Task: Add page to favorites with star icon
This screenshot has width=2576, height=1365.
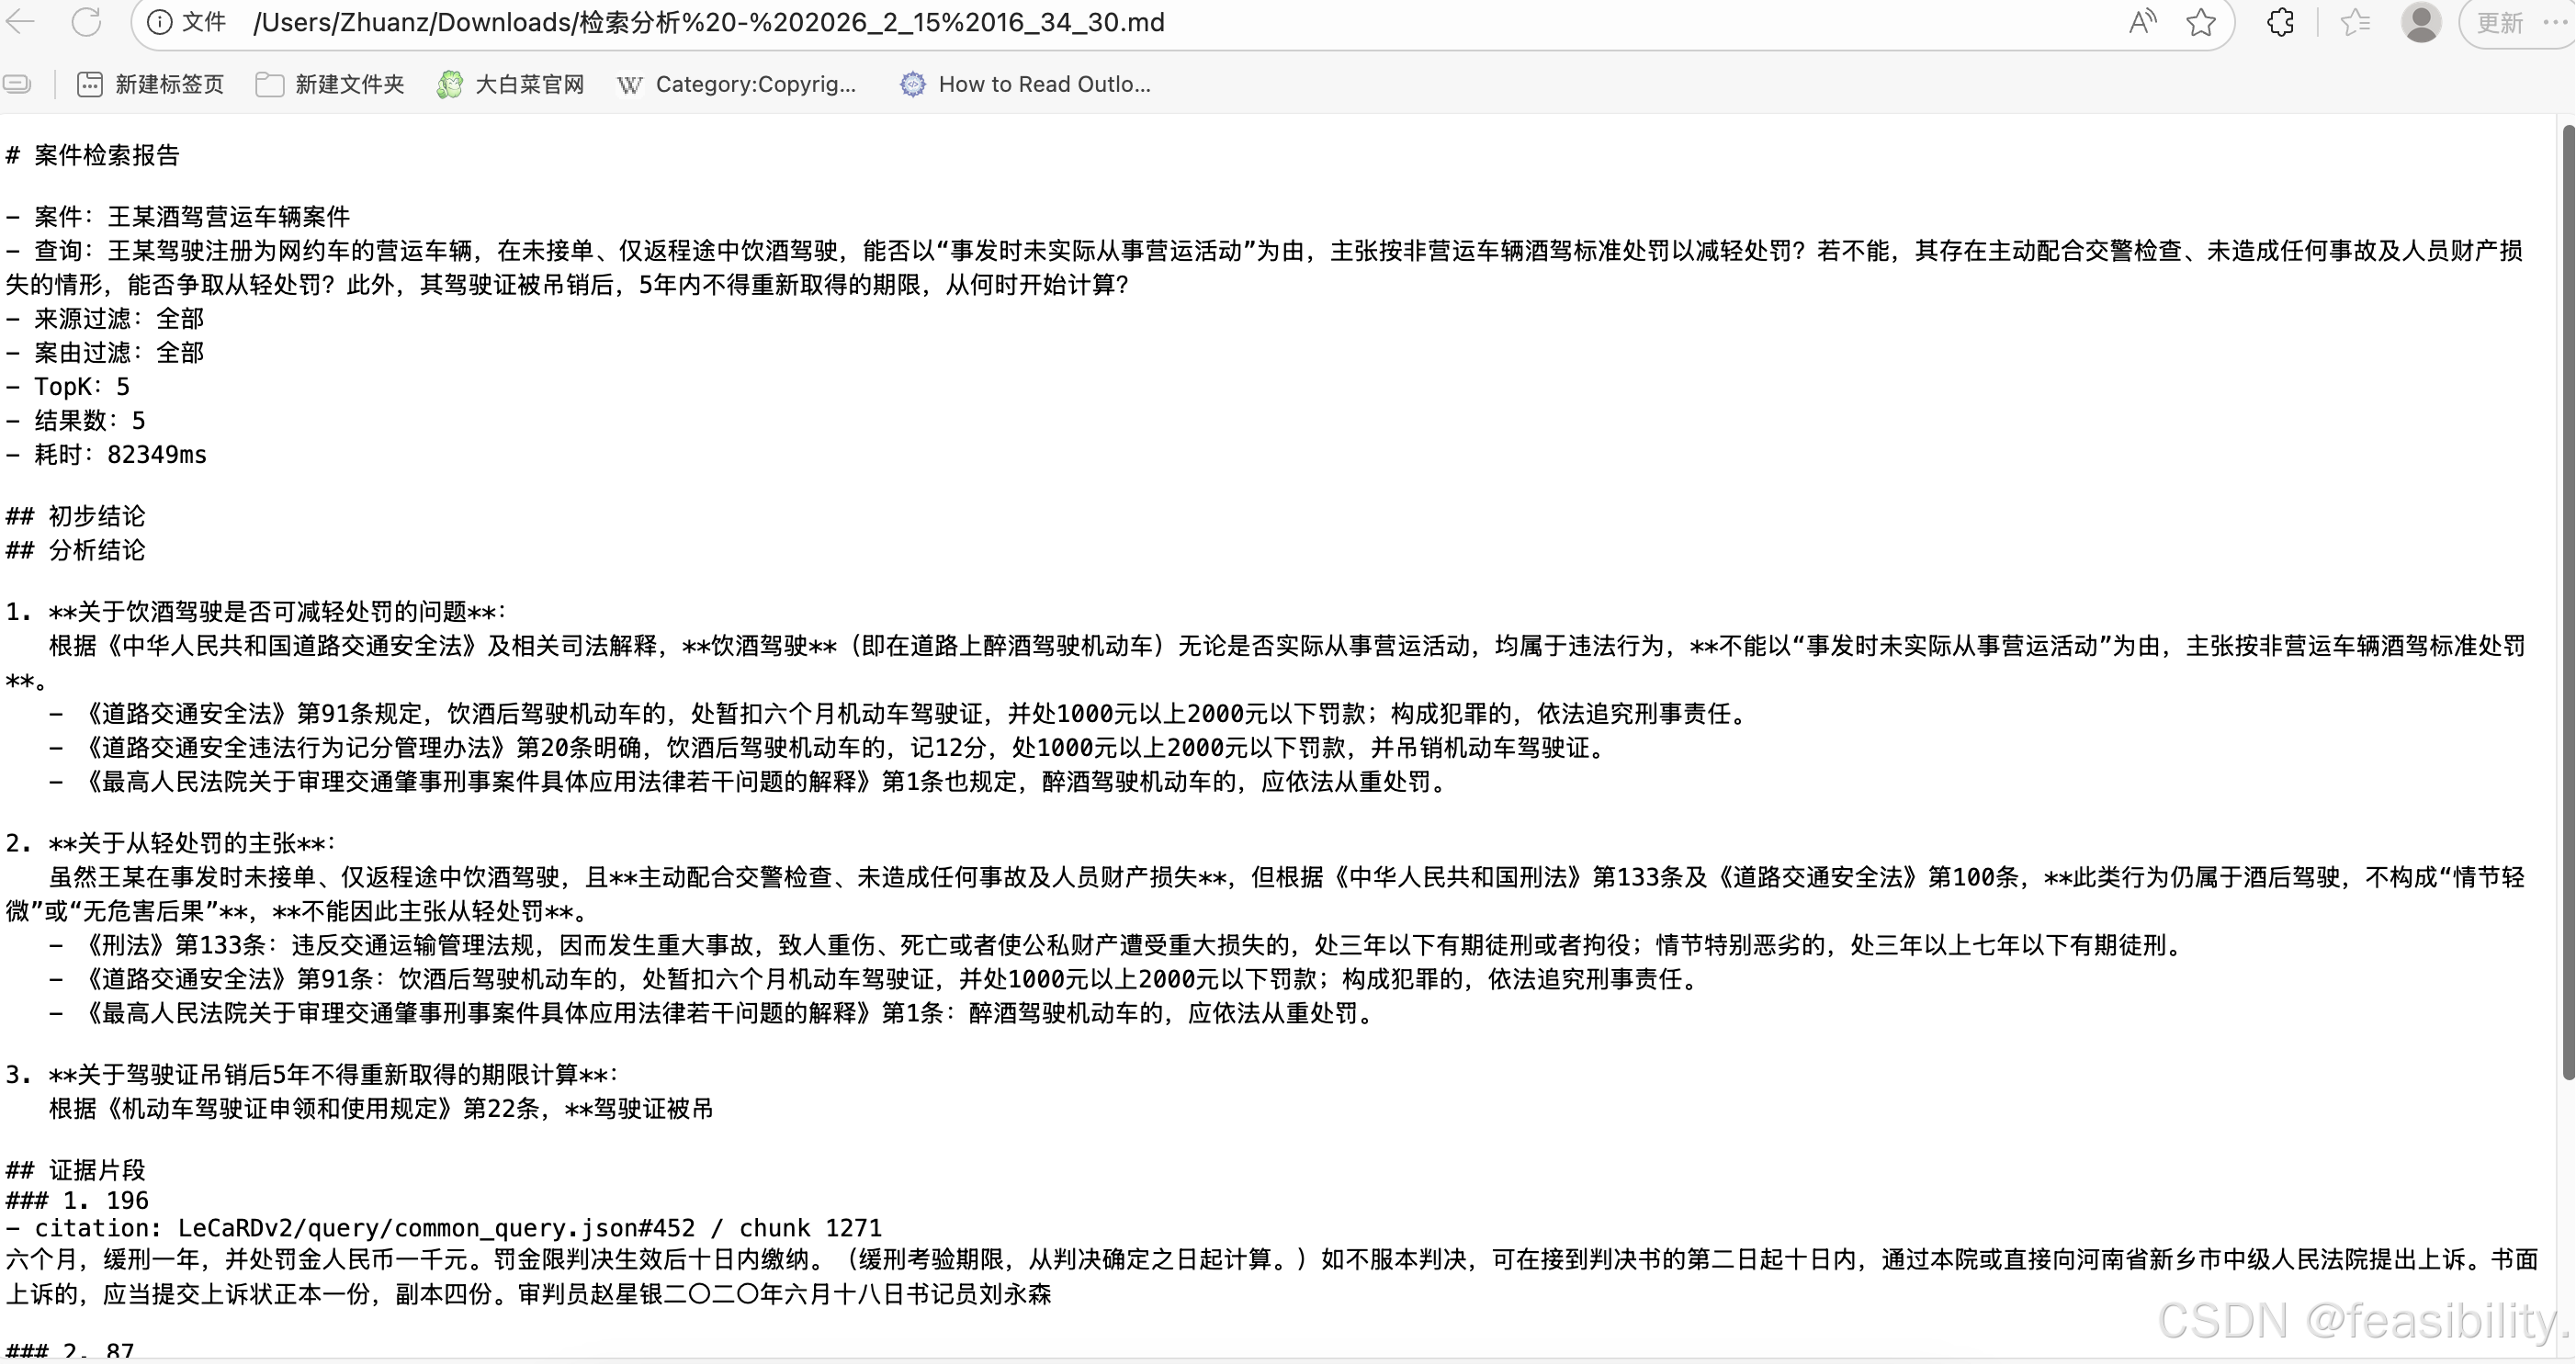Action: click(x=2201, y=22)
